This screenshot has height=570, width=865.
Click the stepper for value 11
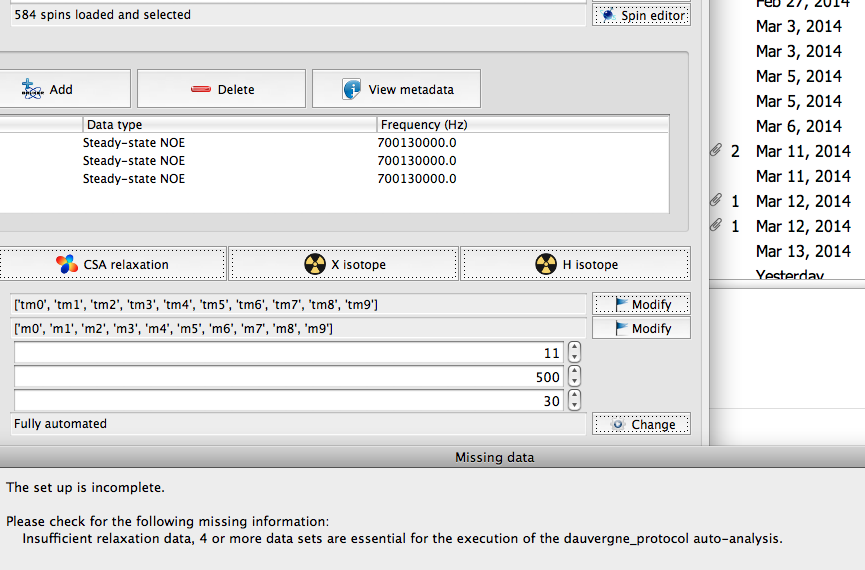coord(574,353)
